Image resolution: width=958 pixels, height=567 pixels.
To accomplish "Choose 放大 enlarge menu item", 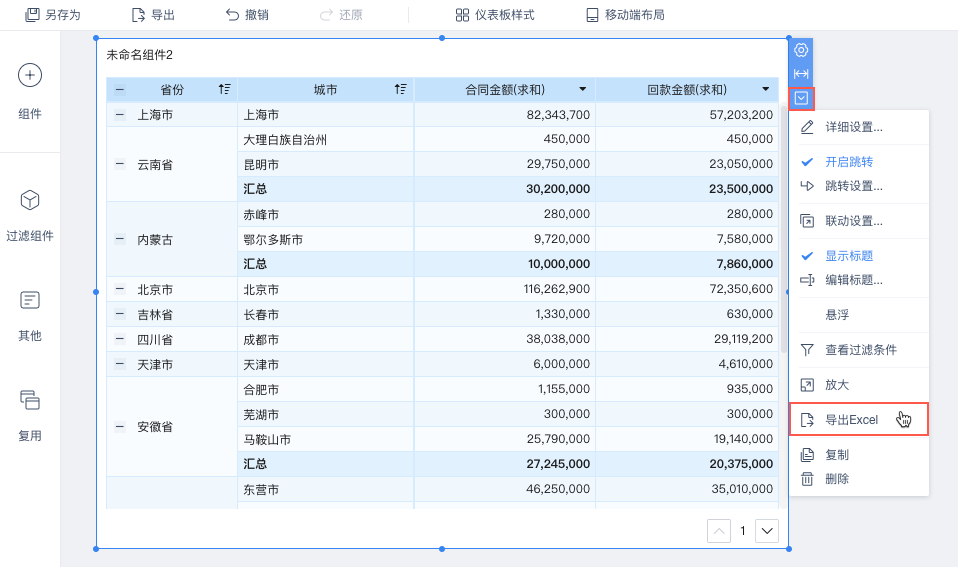I will pos(859,385).
